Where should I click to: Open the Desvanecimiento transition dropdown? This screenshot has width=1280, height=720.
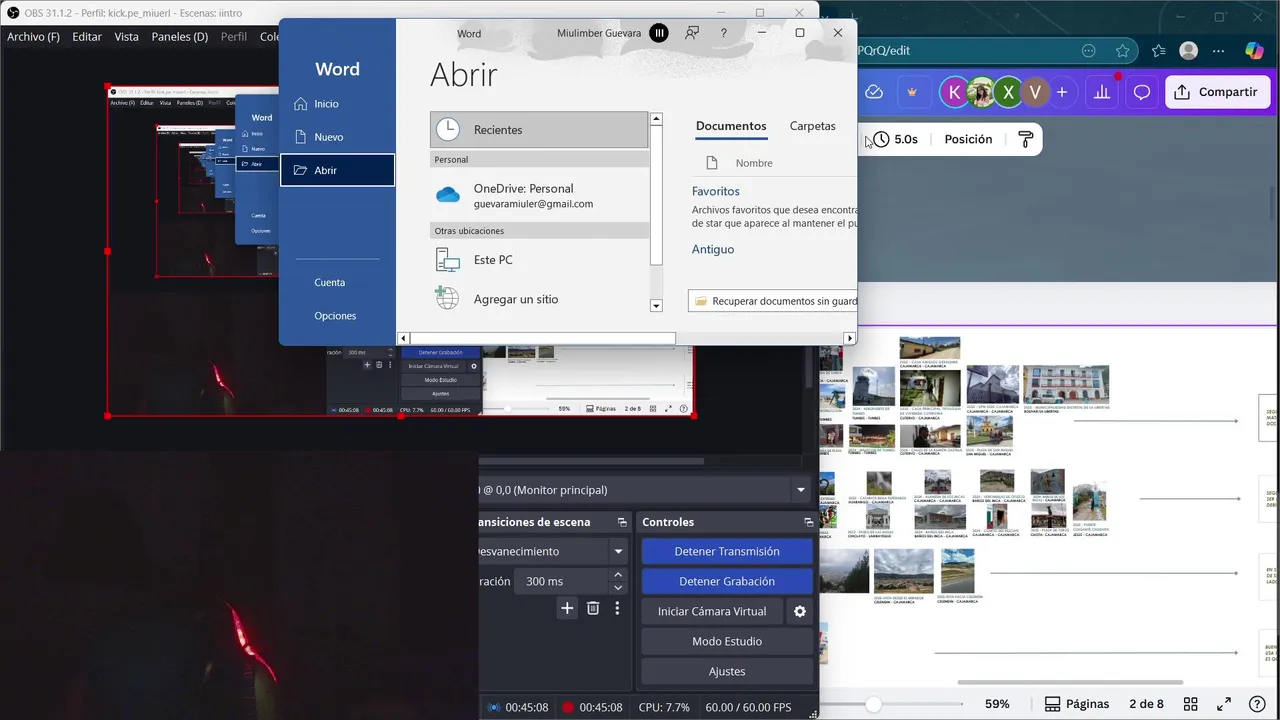coord(618,551)
